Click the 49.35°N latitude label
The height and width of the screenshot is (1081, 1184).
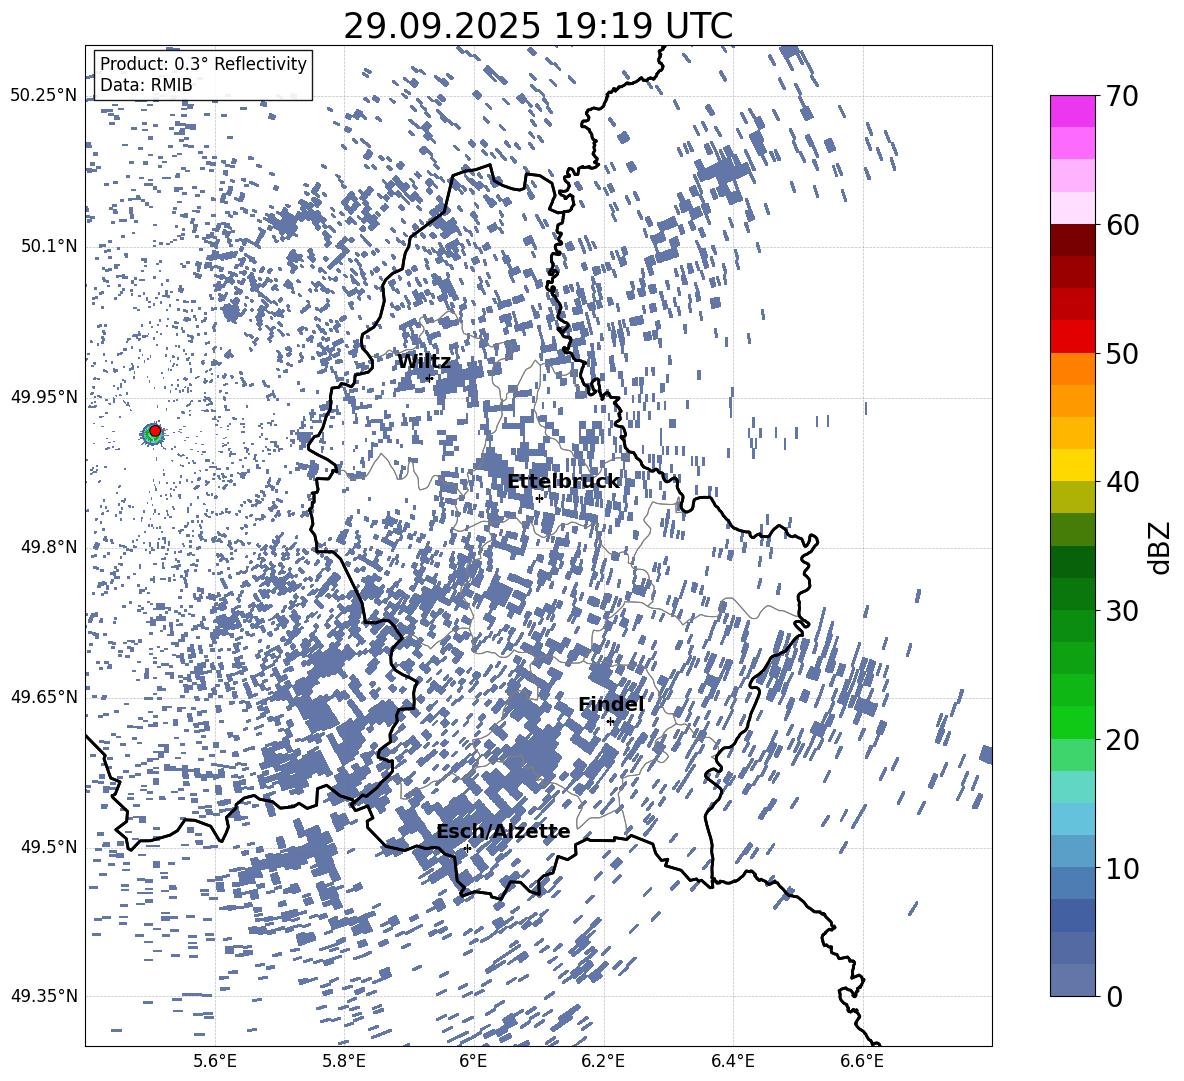pyautogui.click(x=44, y=996)
